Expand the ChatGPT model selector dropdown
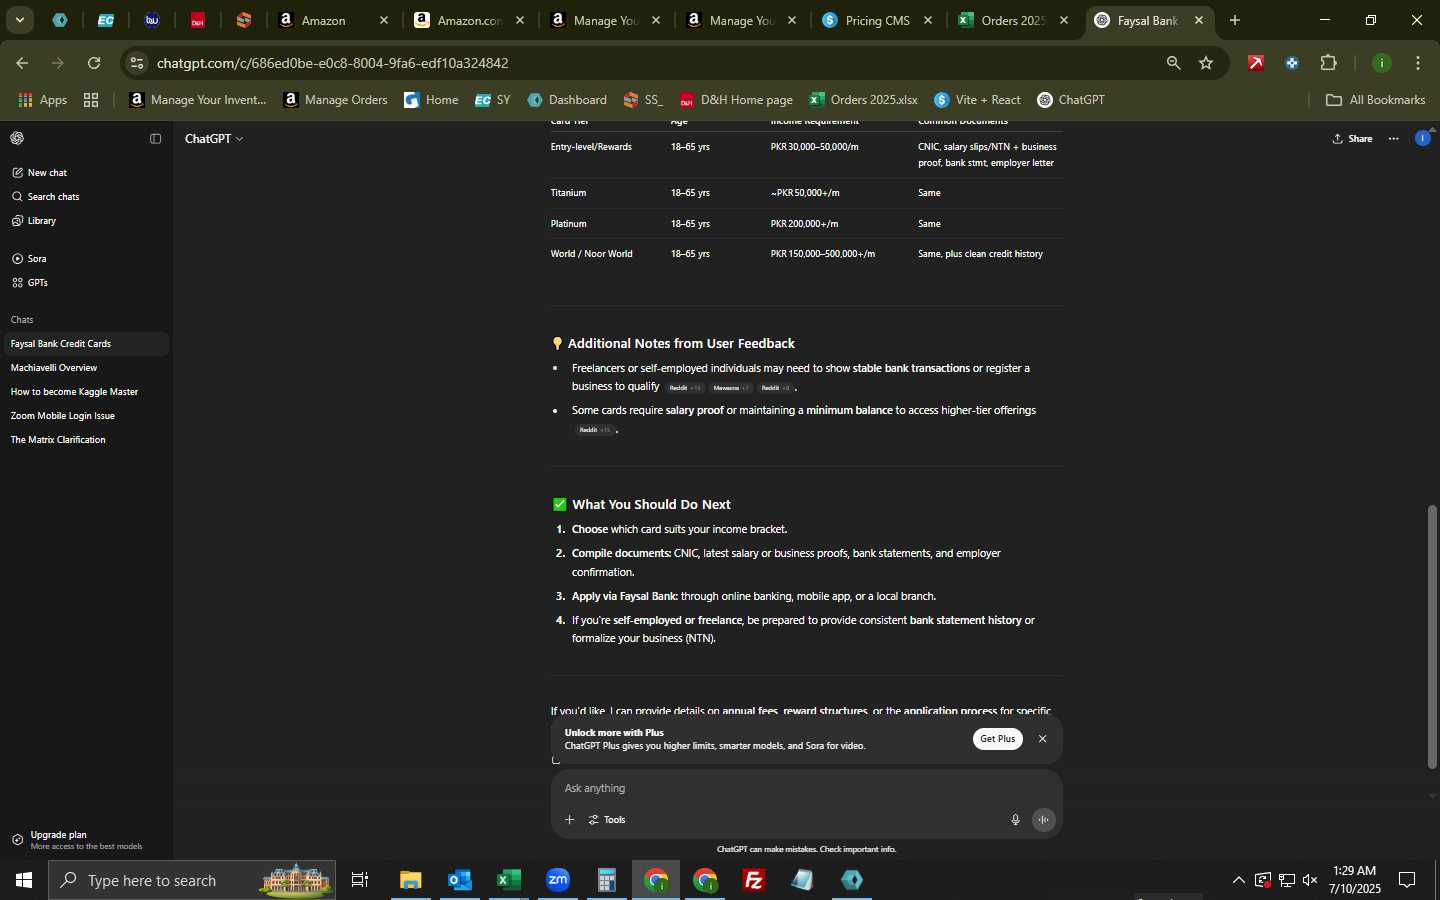The image size is (1440, 900). click(214, 139)
